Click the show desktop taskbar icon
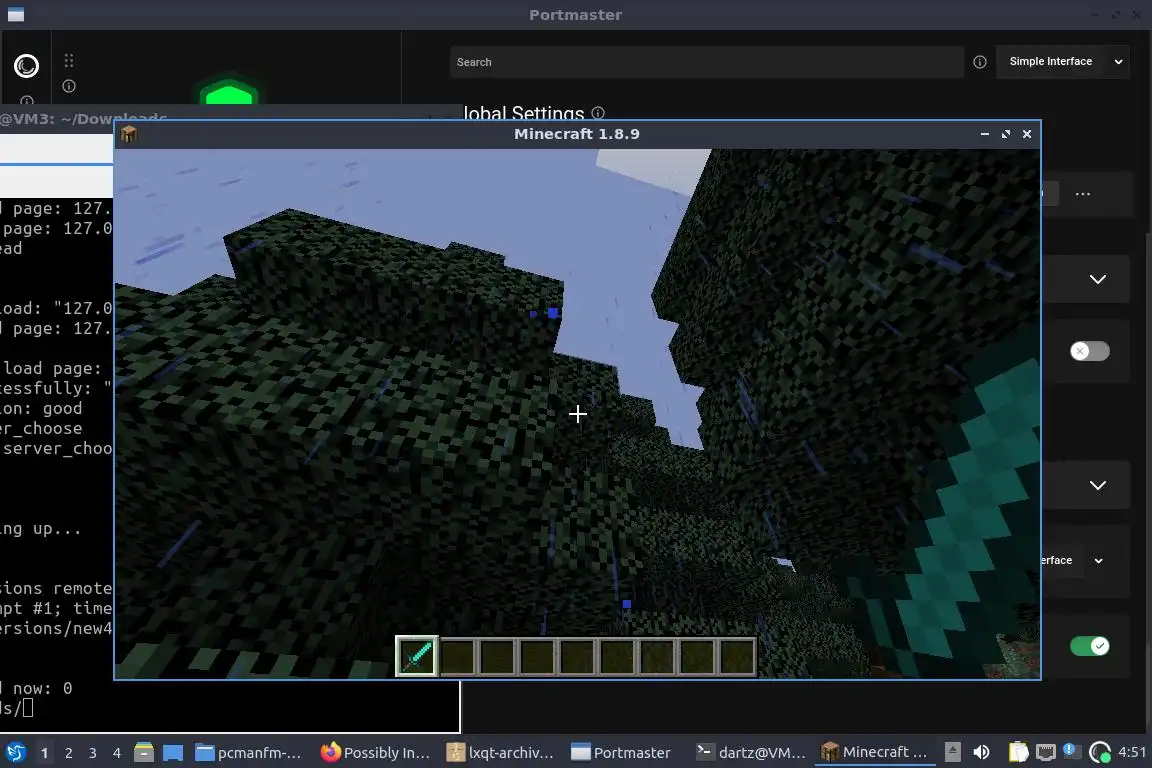 [173, 753]
